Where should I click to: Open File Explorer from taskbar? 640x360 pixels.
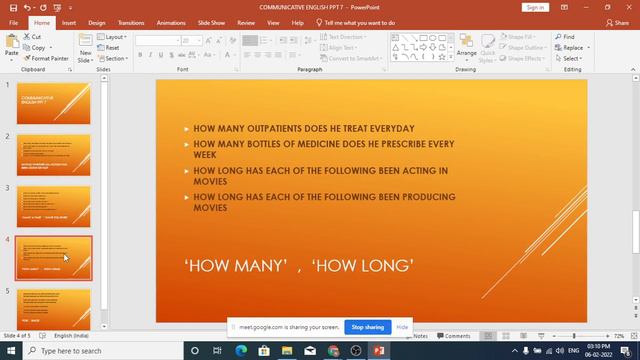(x=287, y=351)
